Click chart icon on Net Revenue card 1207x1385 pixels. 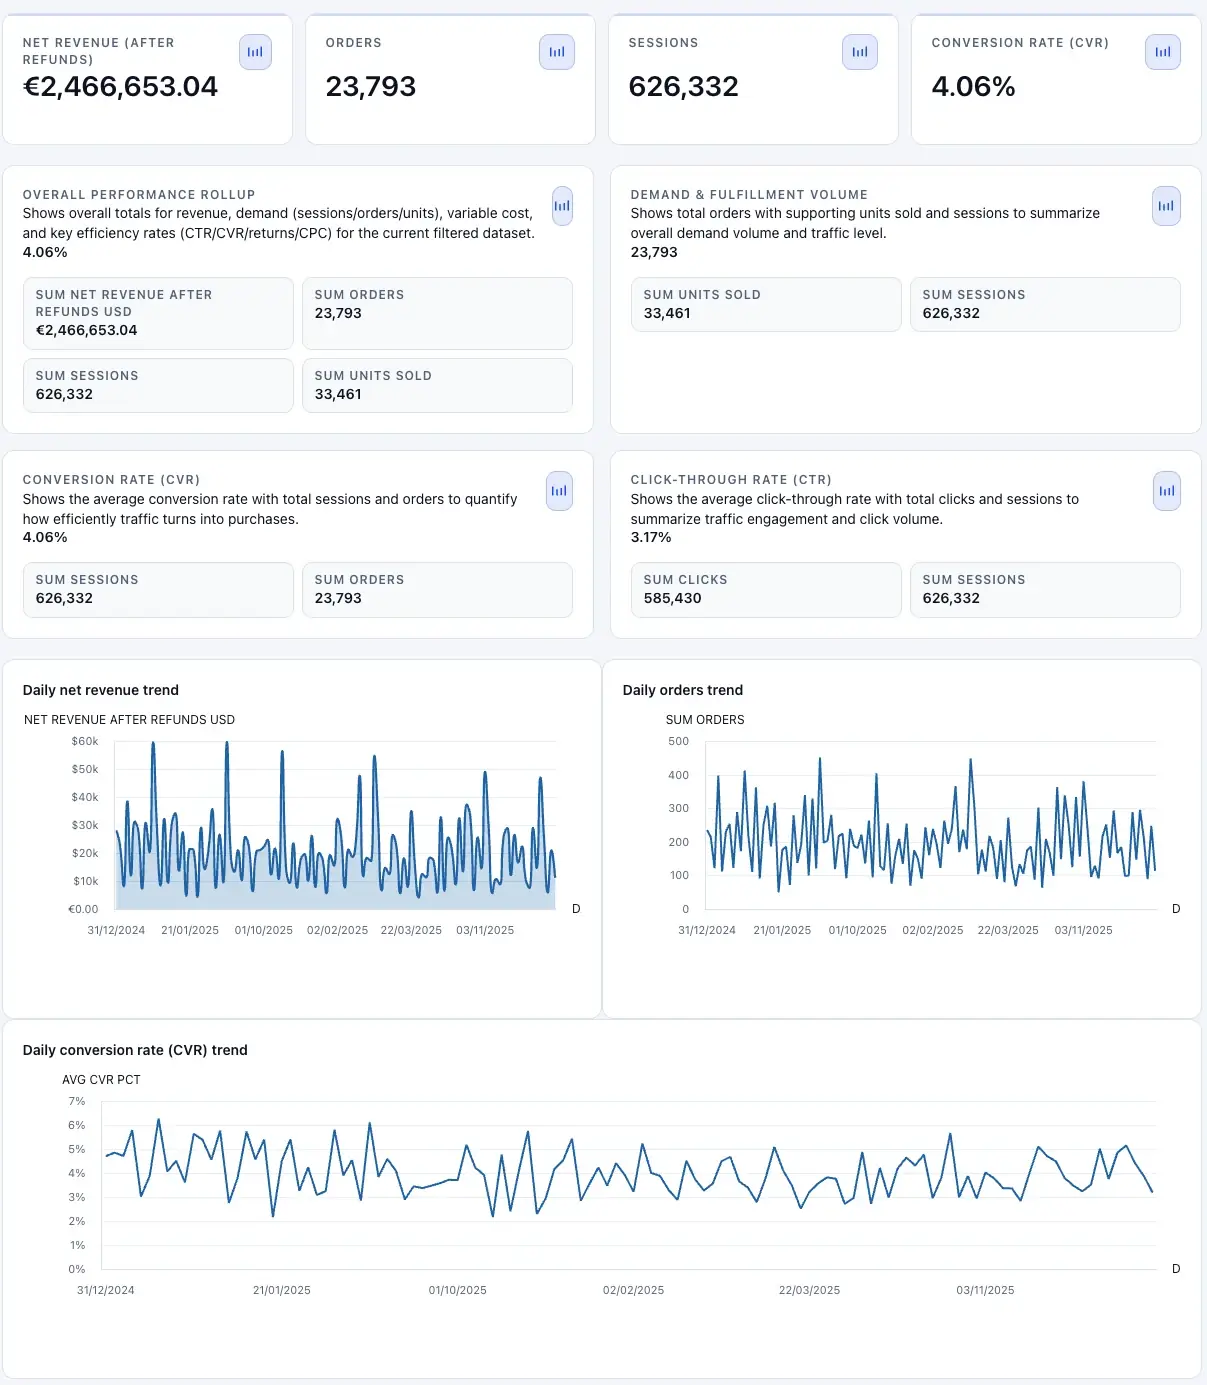(255, 52)
